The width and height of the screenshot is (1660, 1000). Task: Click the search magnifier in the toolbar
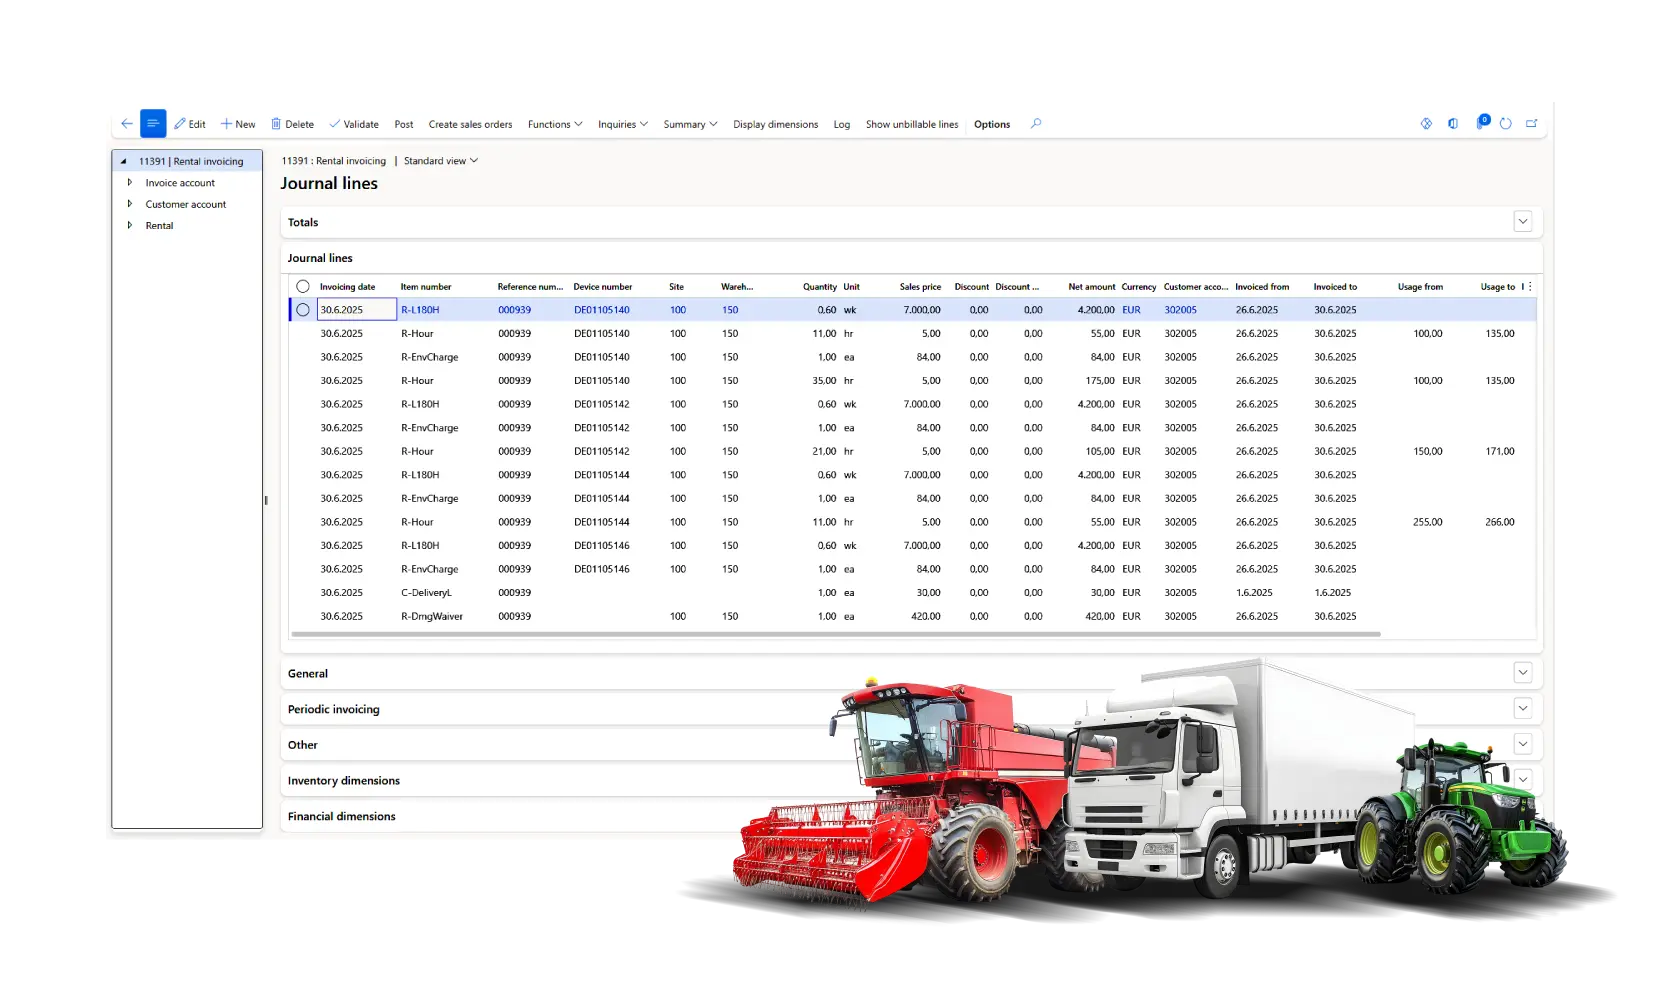pos(1036,124)
